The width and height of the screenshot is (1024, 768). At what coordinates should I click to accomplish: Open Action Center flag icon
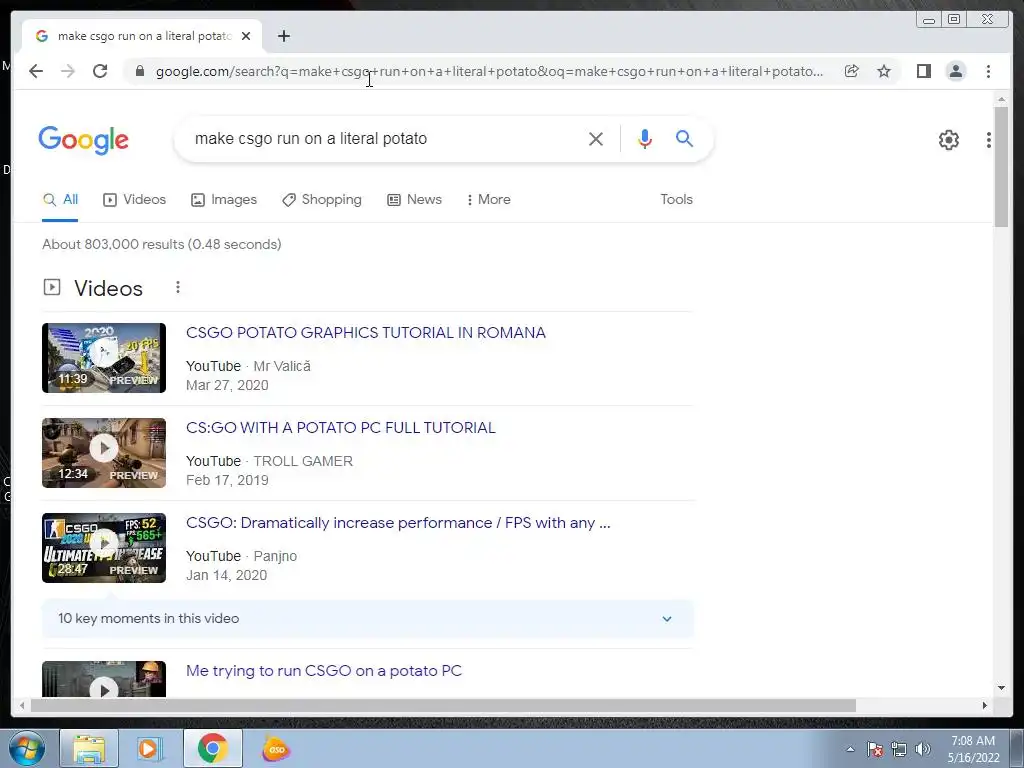click(875, 749)
